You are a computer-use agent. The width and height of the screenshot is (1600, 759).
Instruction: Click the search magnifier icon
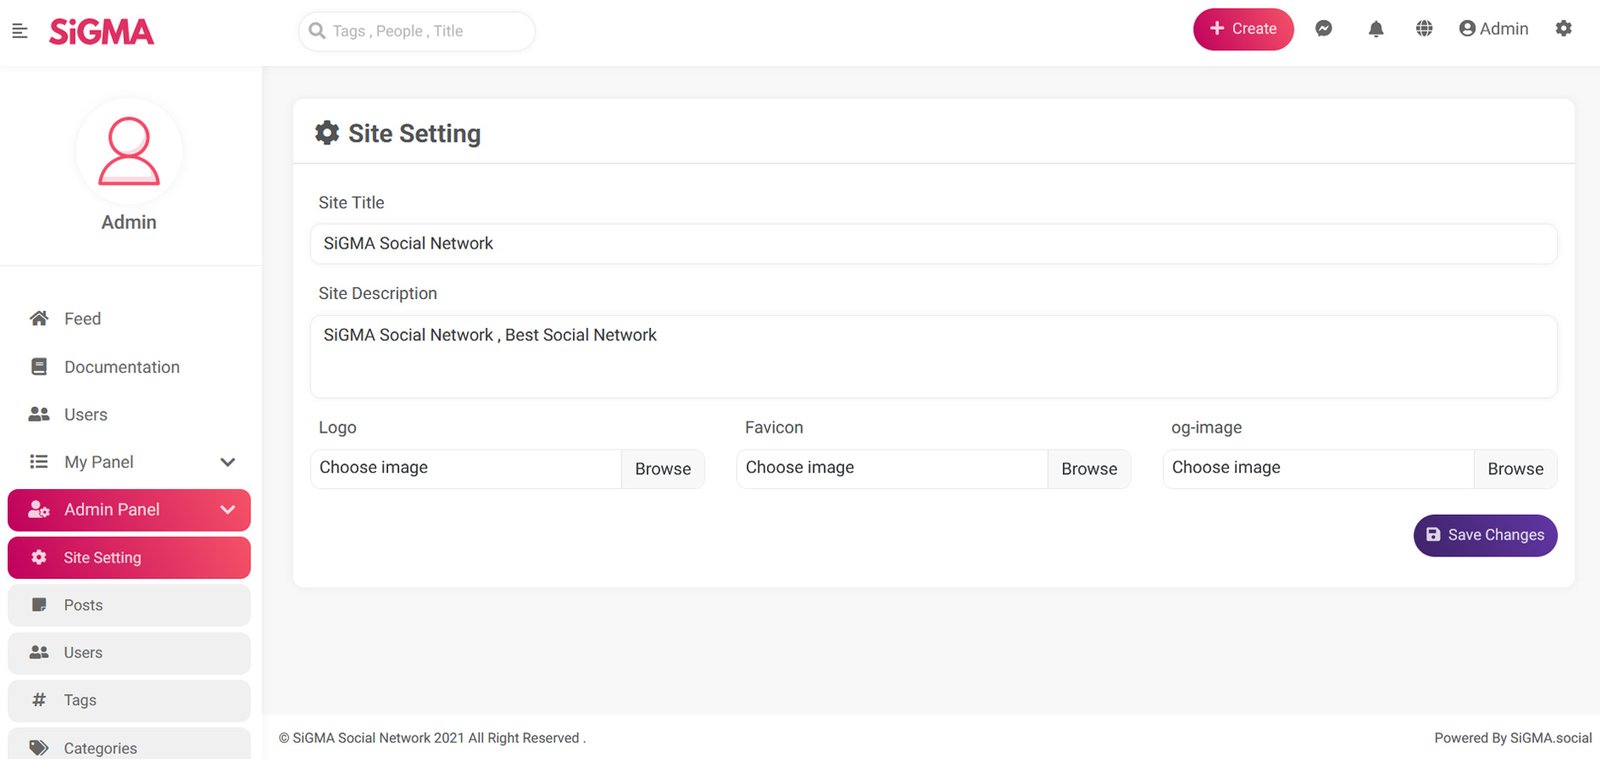coord(317,31)
